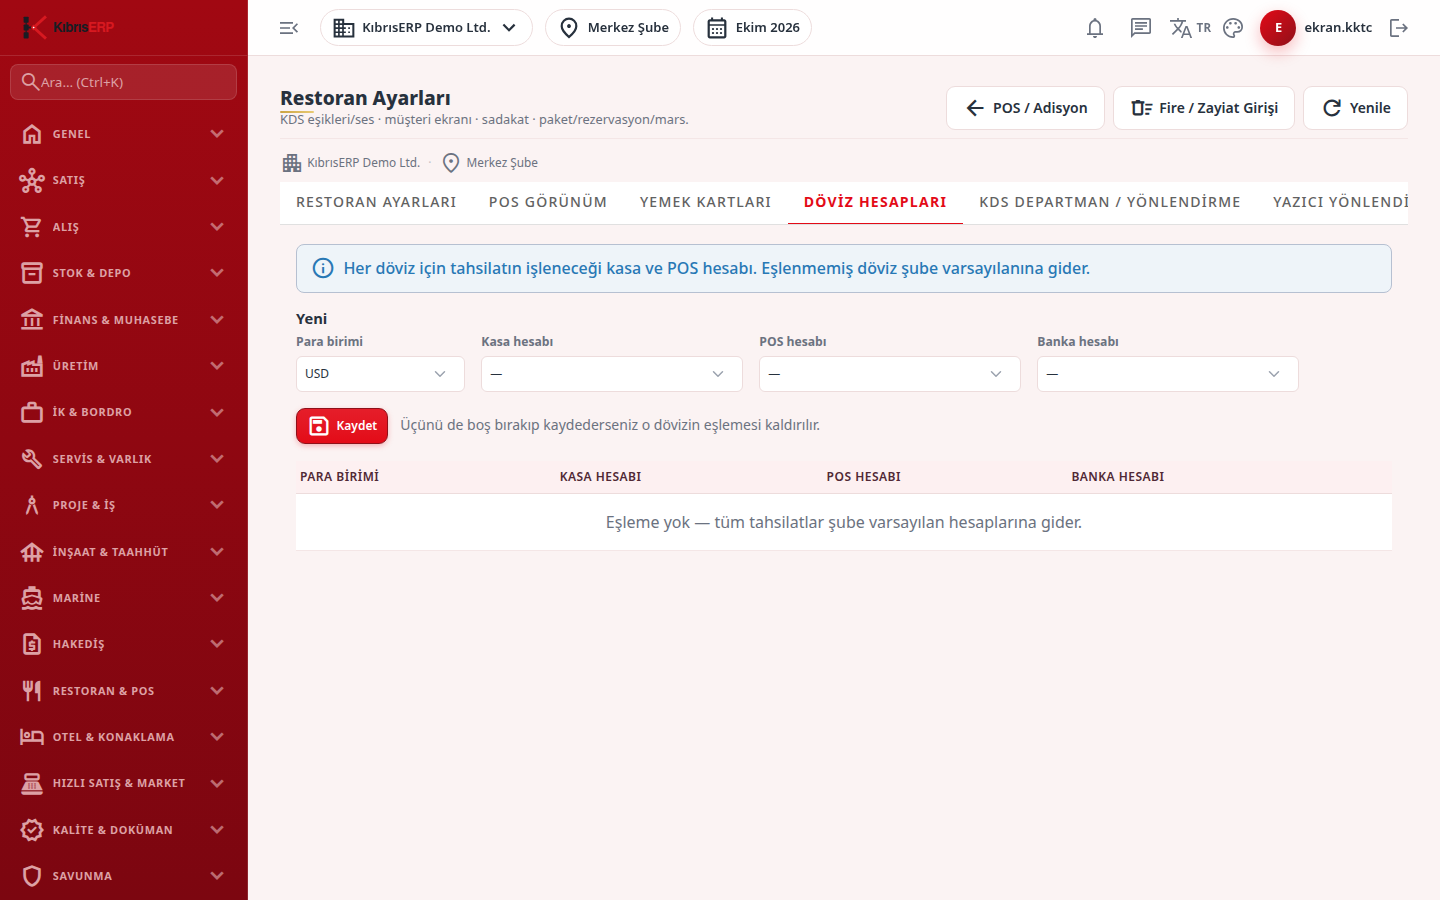Click the Üretim factory icon

(32, 366)
